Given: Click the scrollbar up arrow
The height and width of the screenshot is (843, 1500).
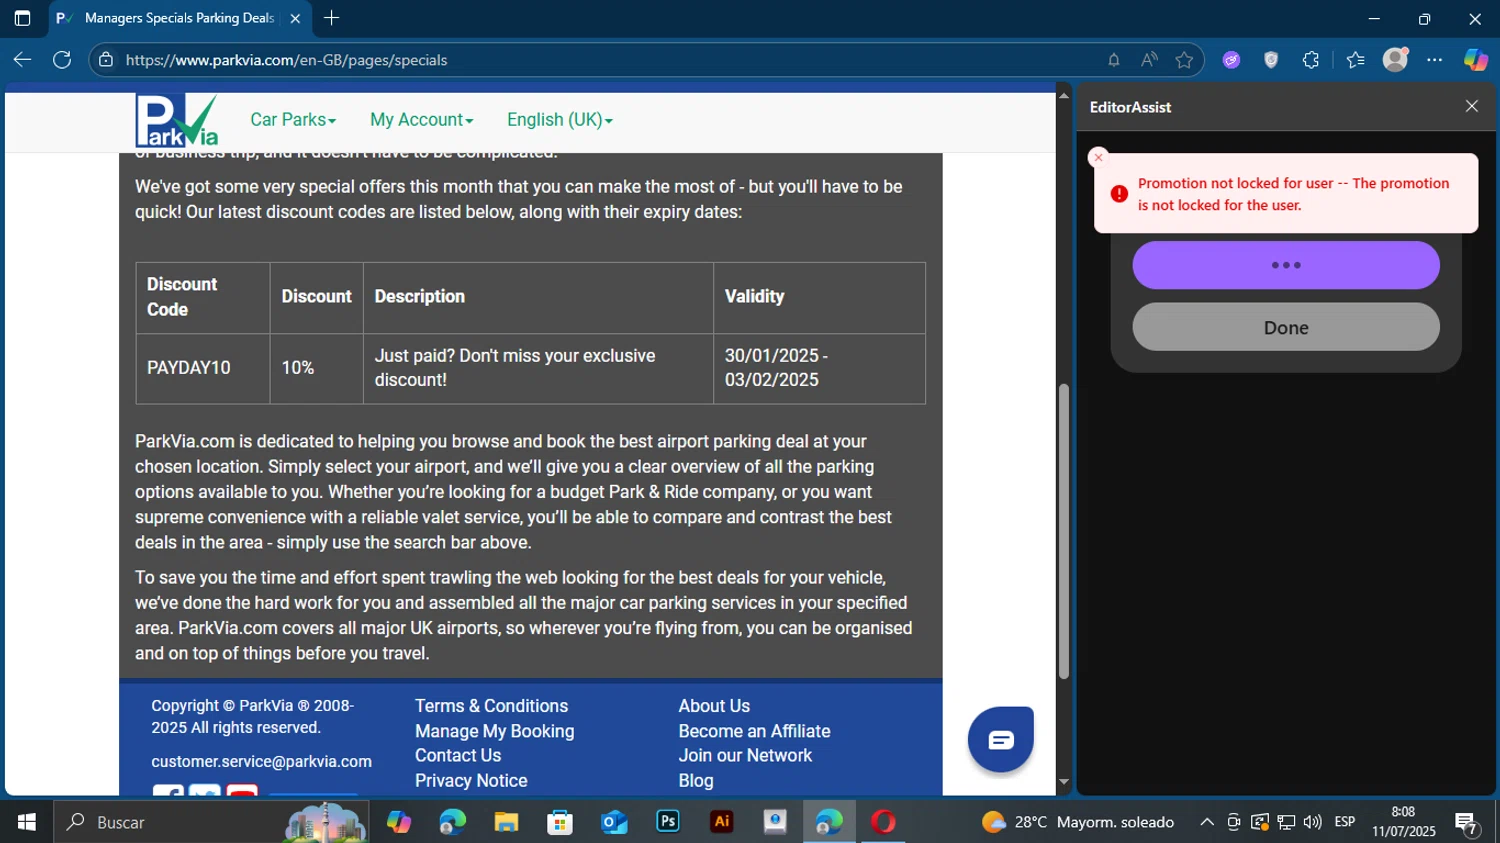Looking at the screenshot, I should pyautogui.click(x=1063, y=96).
